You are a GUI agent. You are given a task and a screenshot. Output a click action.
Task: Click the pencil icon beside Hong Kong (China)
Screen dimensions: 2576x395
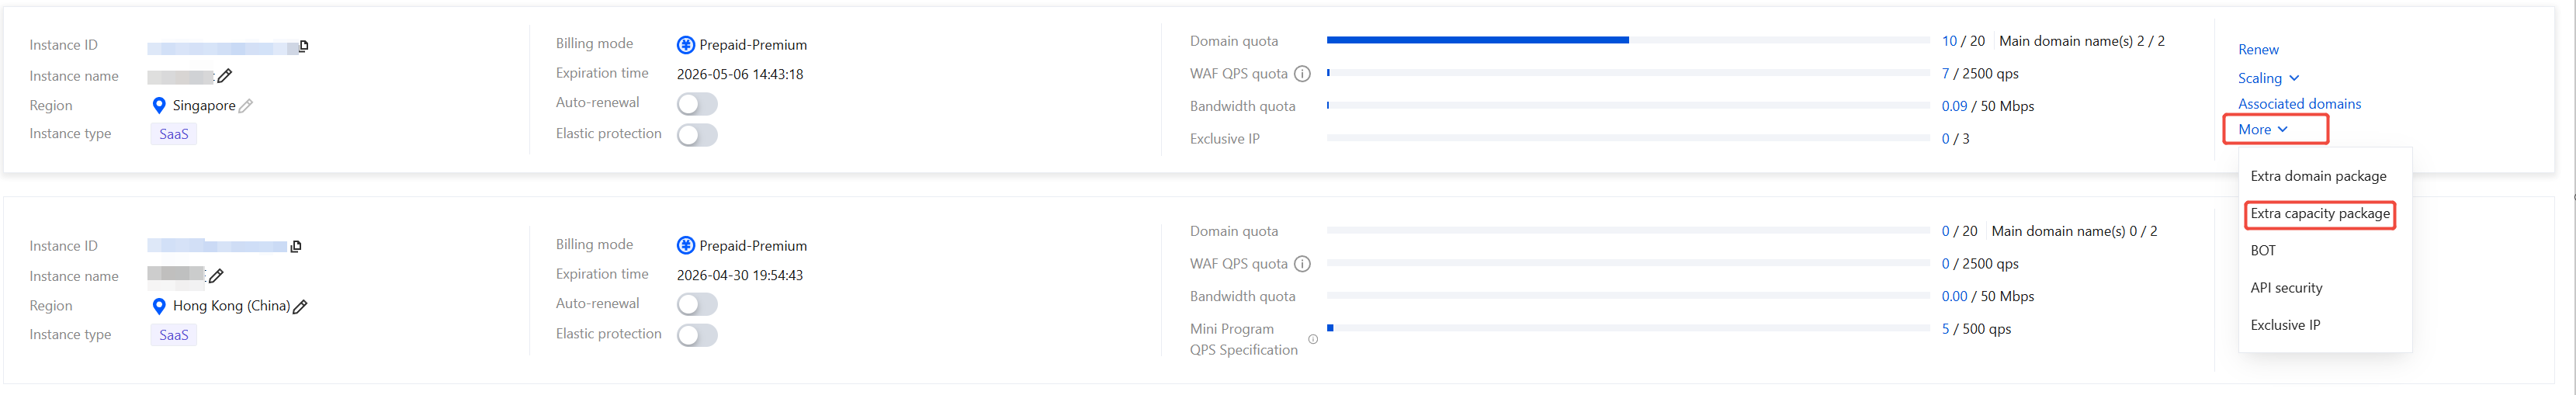point(300,307)
